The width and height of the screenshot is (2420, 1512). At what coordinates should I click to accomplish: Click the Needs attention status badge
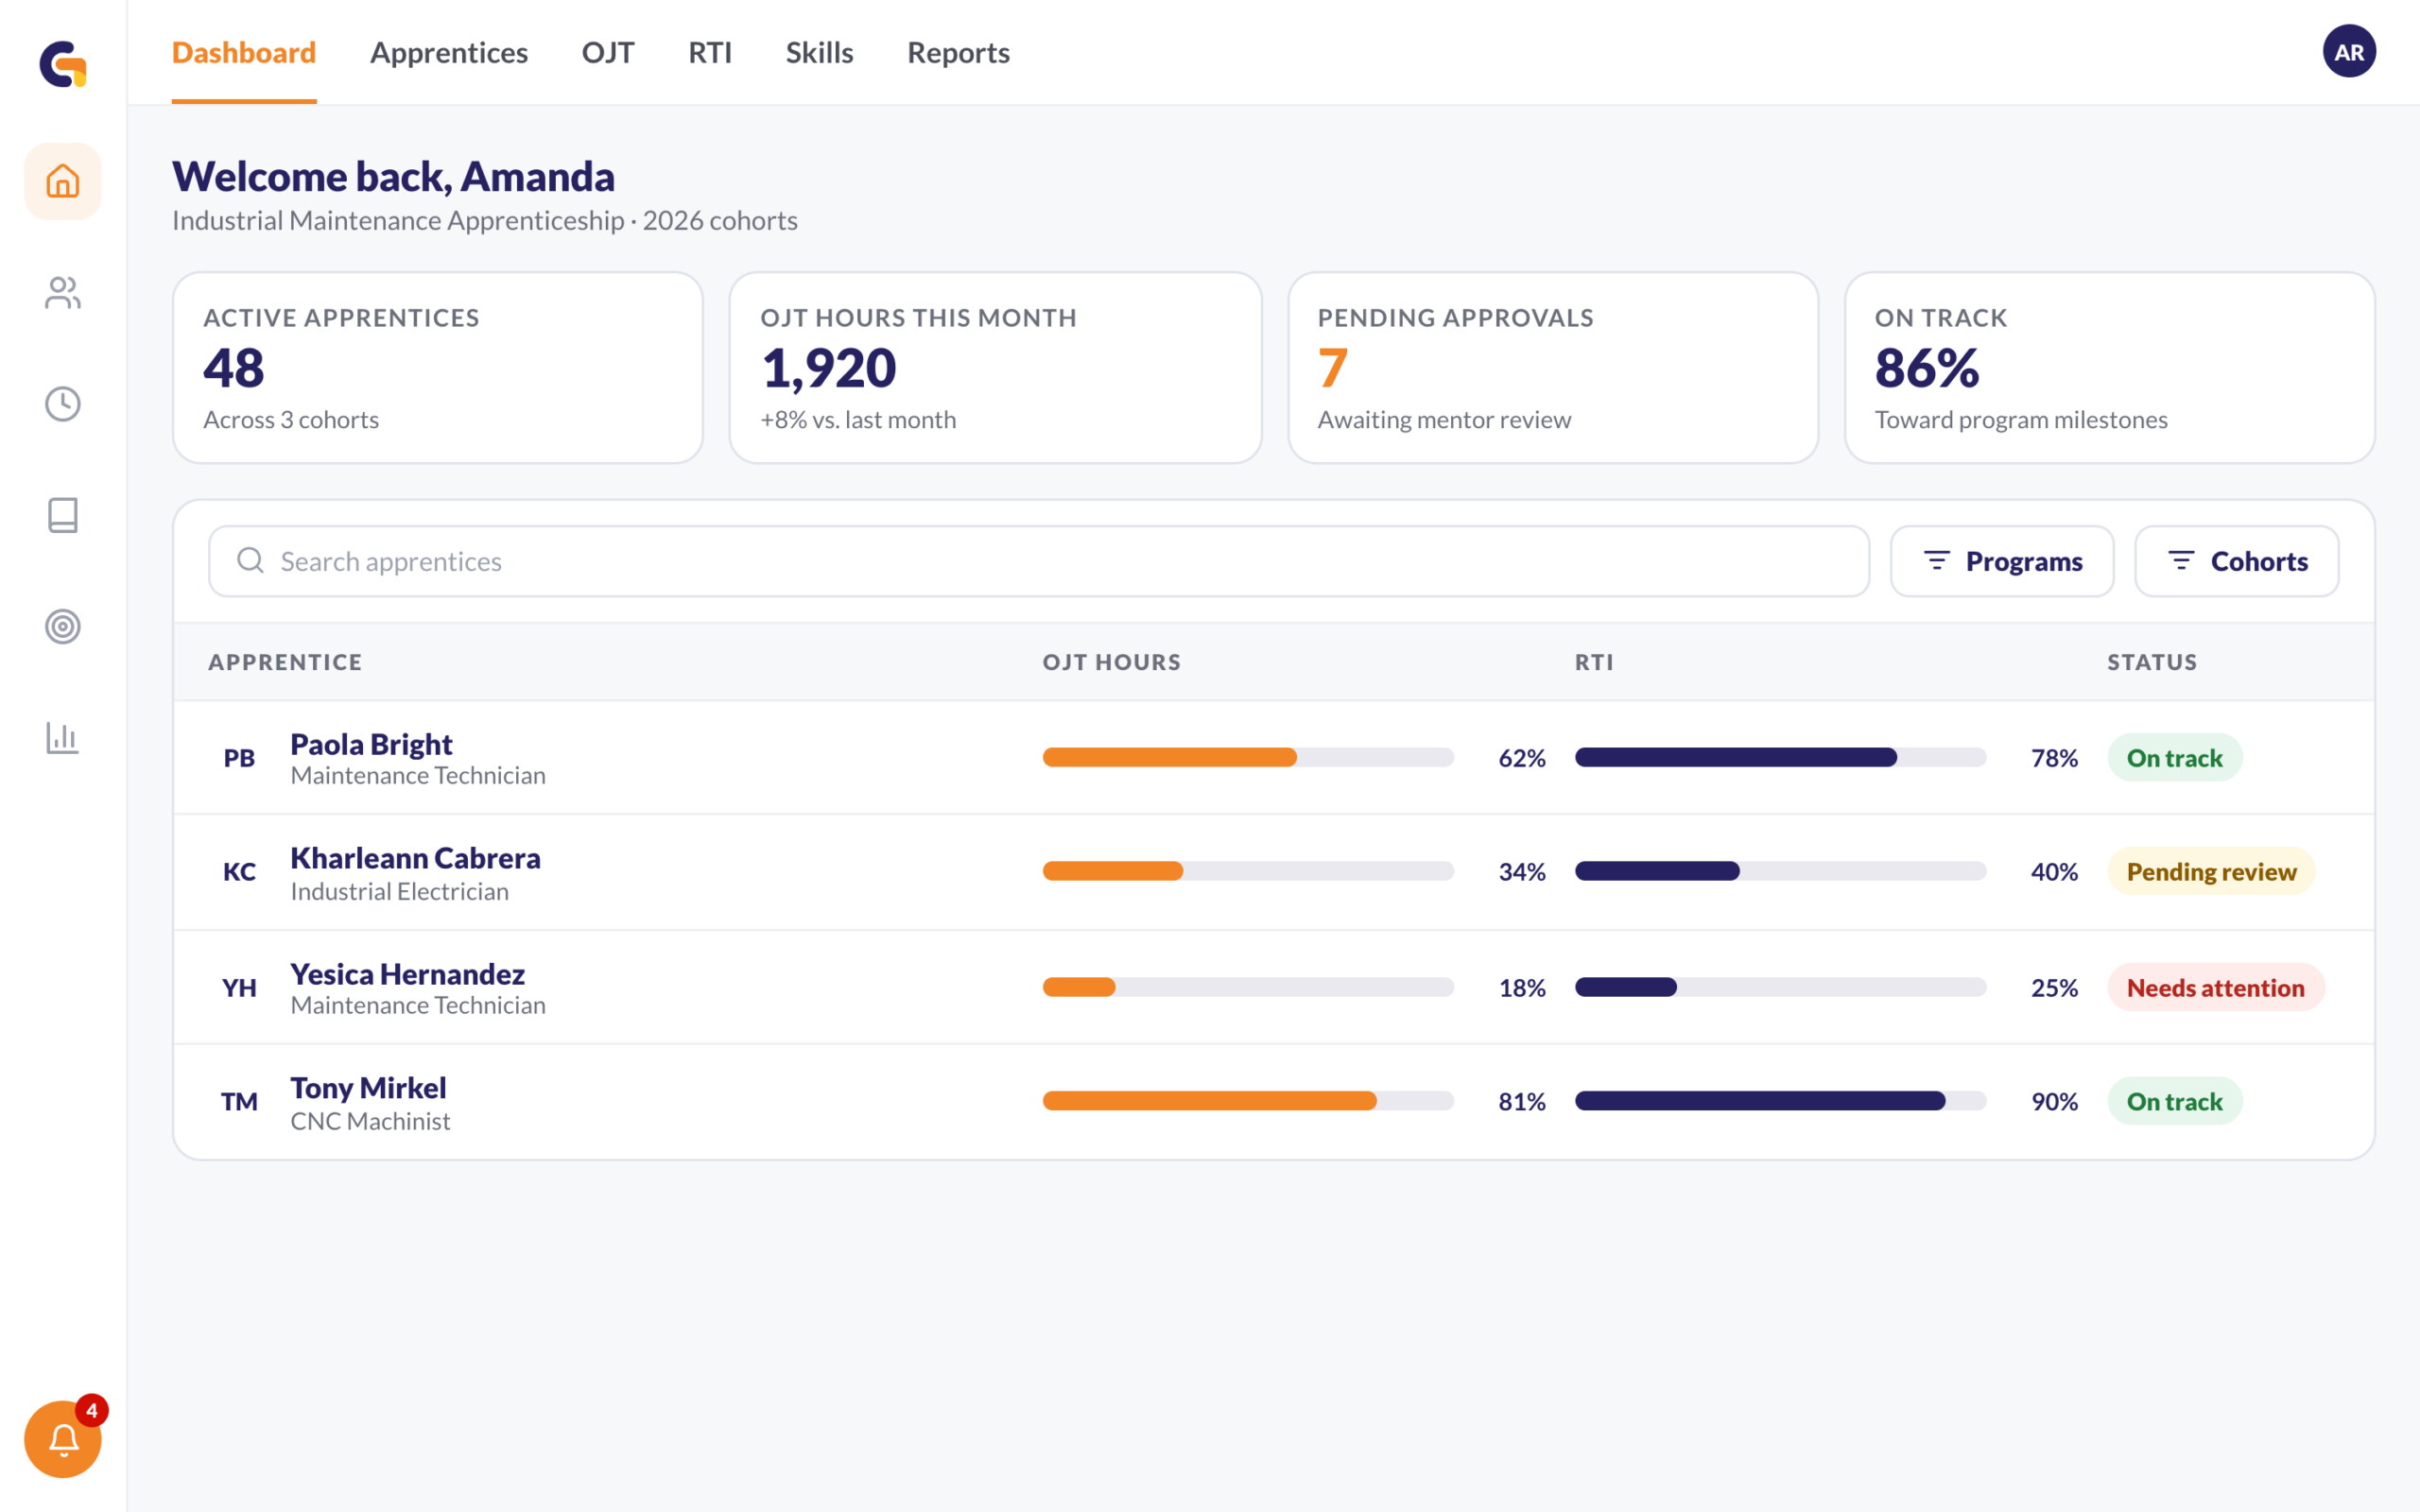coord(2216,988)
